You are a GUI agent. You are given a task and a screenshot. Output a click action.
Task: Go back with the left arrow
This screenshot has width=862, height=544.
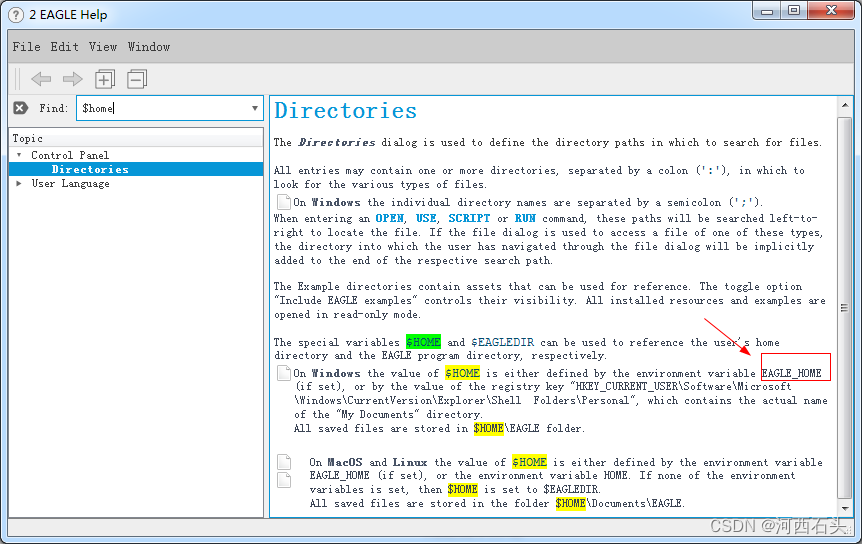point(41,79)
